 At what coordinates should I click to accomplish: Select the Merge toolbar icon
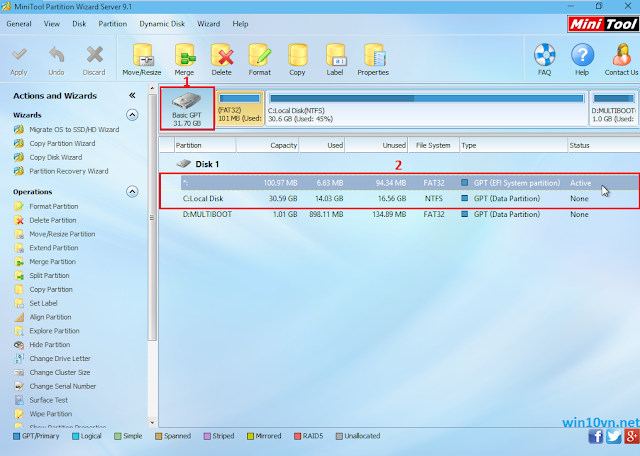click(184, 55)
